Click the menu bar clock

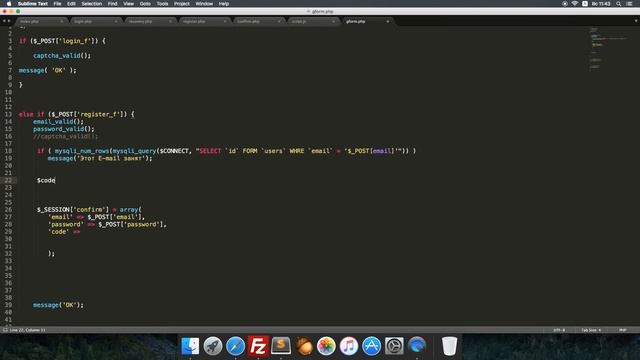(x=601, y=4)
